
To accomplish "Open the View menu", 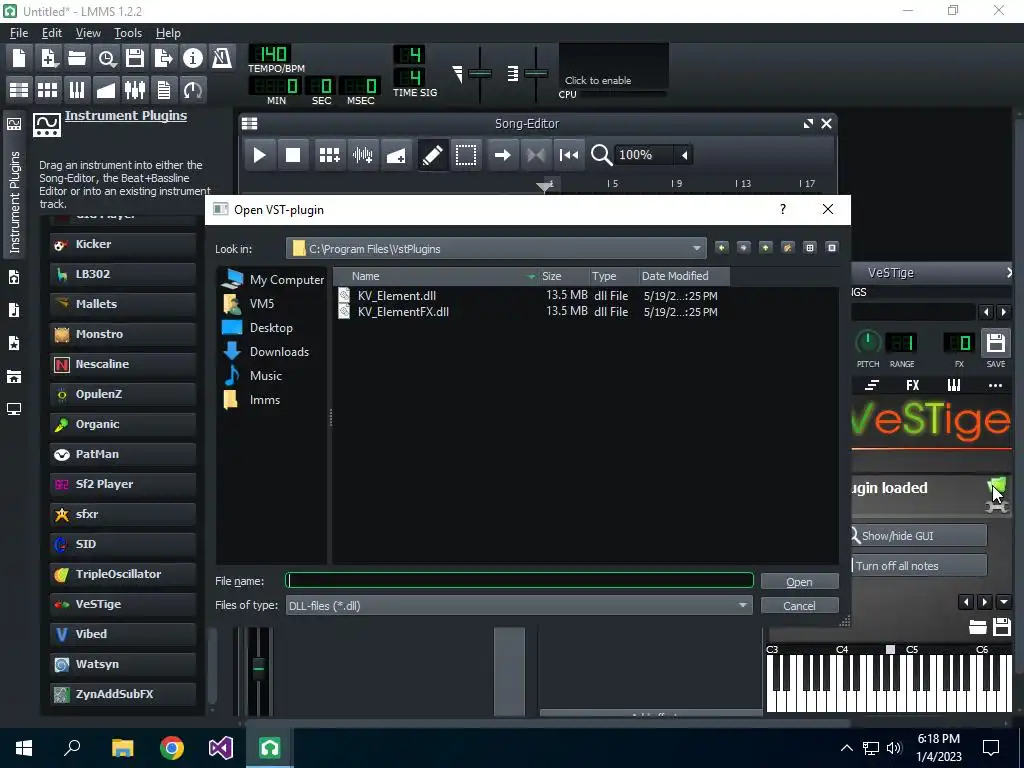I will coord(88,33).
